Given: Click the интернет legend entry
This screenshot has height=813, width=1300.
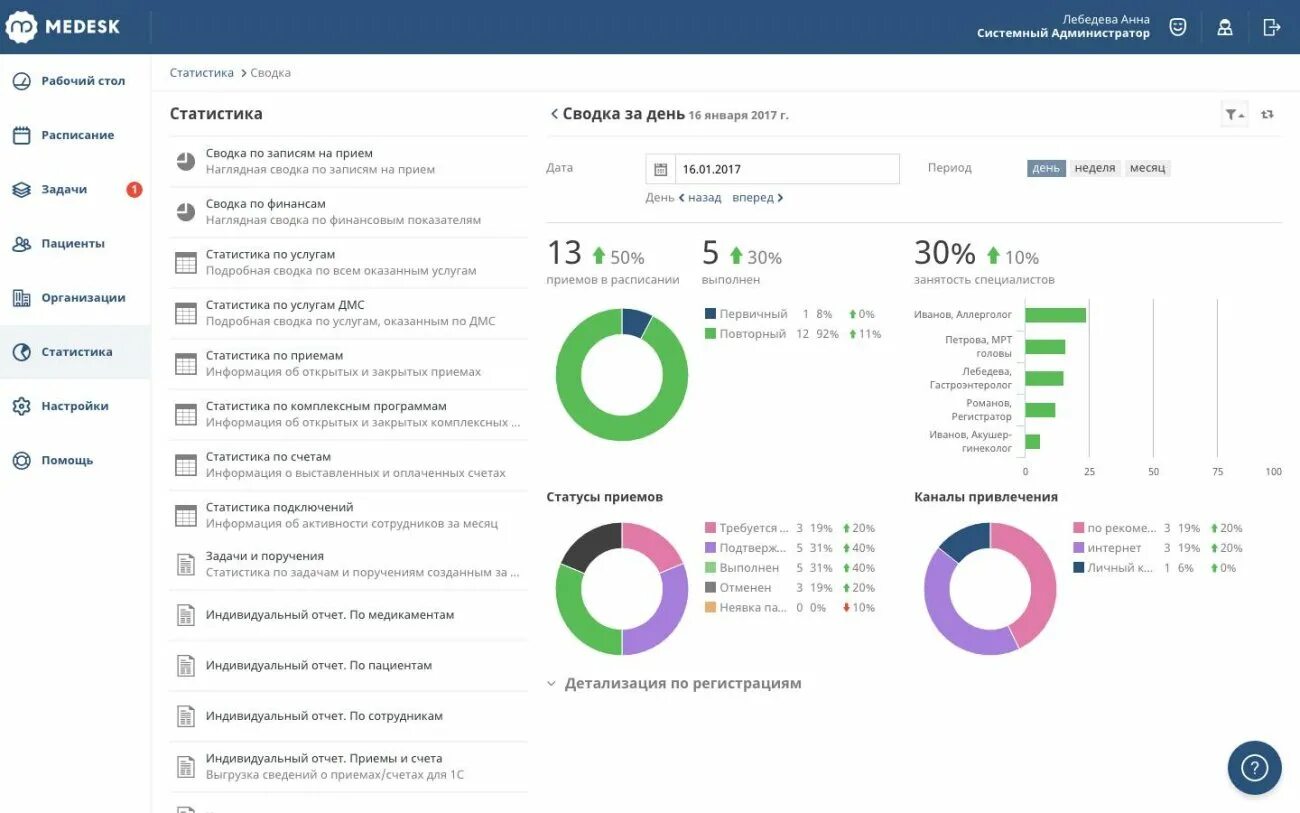Looking at the screenshot, I should pyautogui.click(x=1157, y=548).
